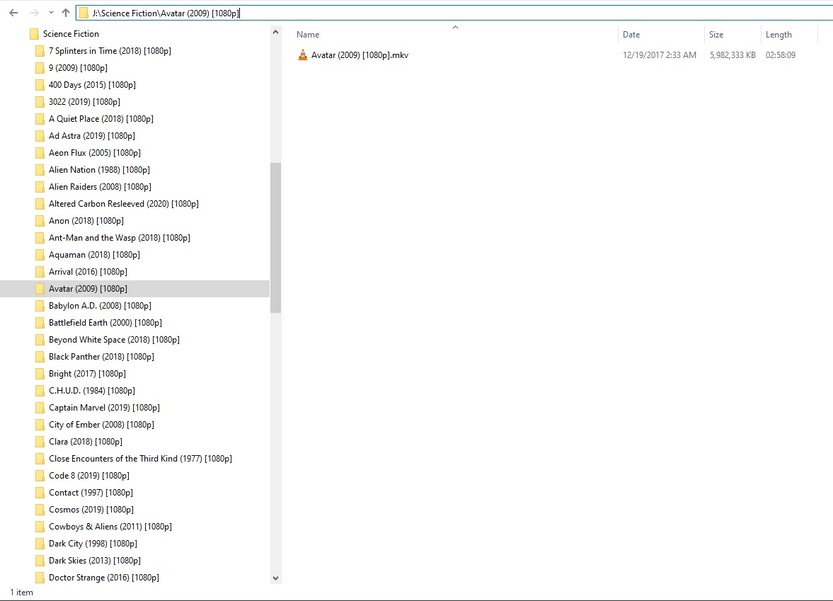Click folder icon next to Alien Nation
833x601 pixels.
[40, 170]
